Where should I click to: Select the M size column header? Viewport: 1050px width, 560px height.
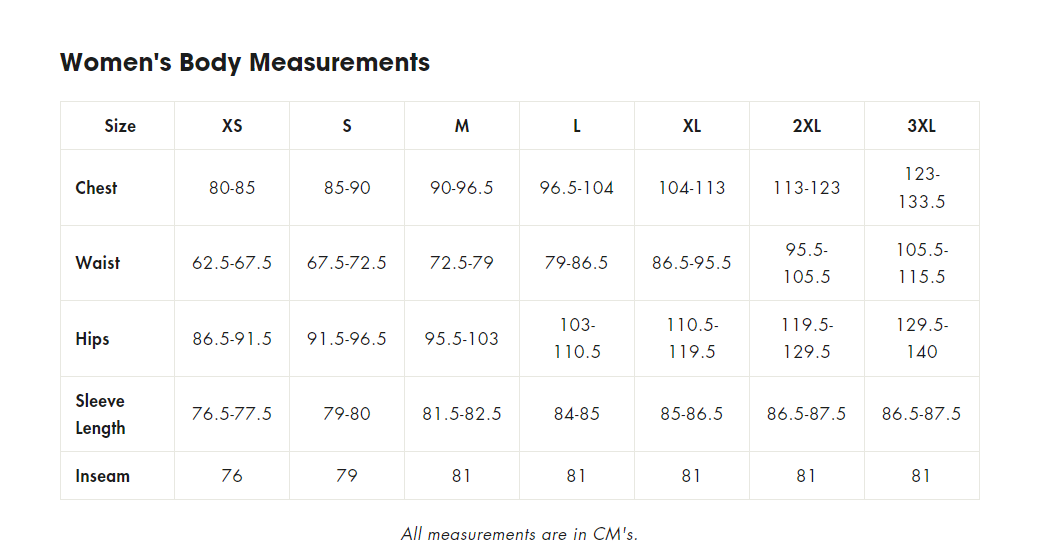(x=462, y=126)
